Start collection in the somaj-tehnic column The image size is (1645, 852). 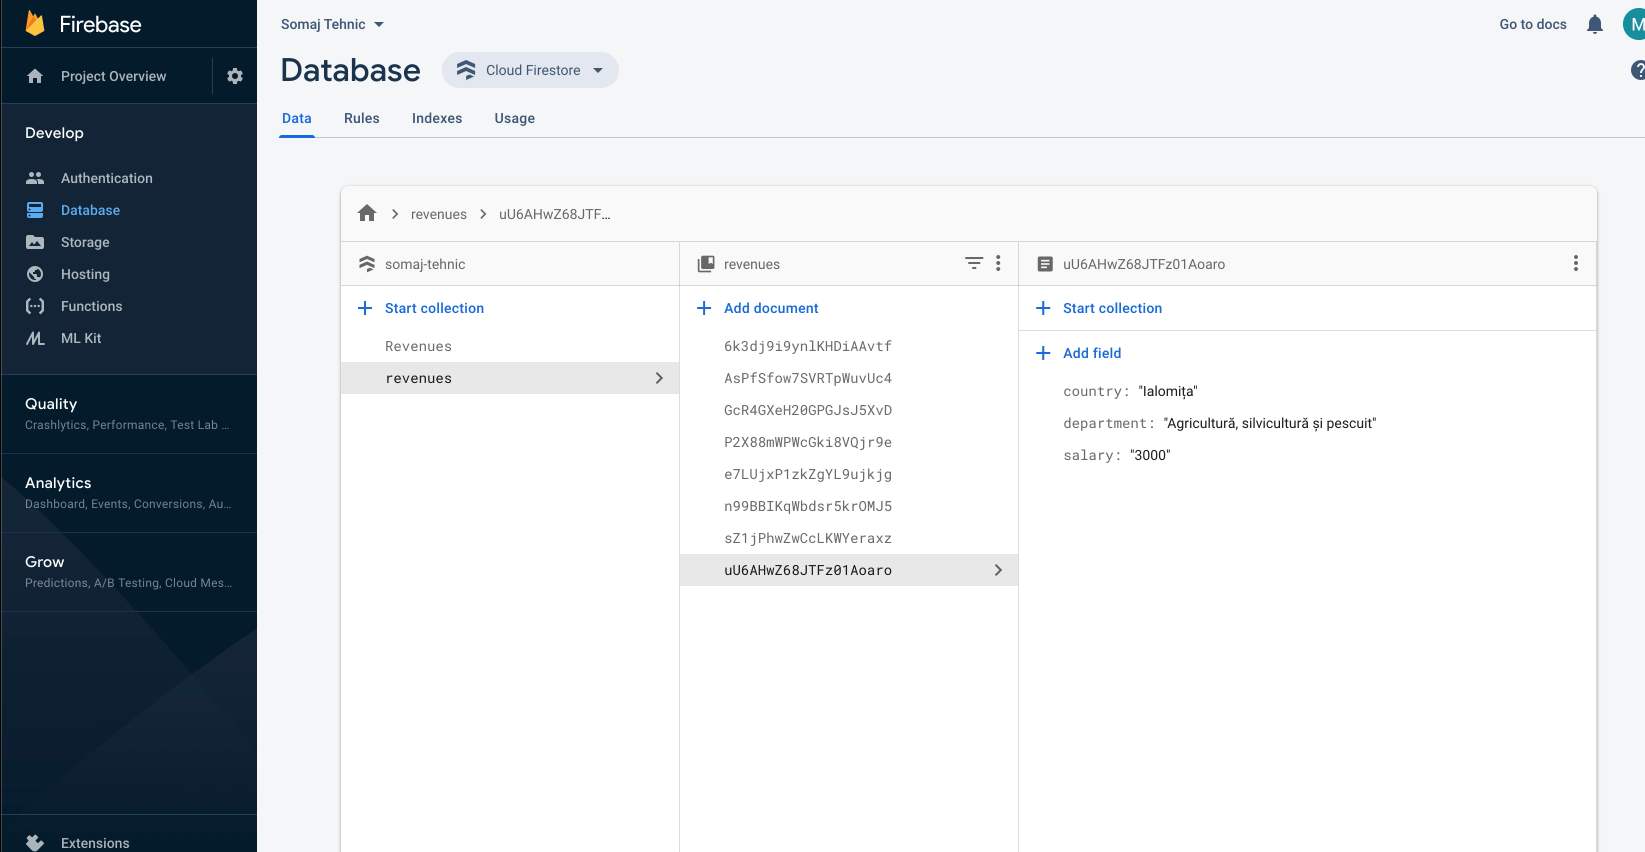pos(434,308)
